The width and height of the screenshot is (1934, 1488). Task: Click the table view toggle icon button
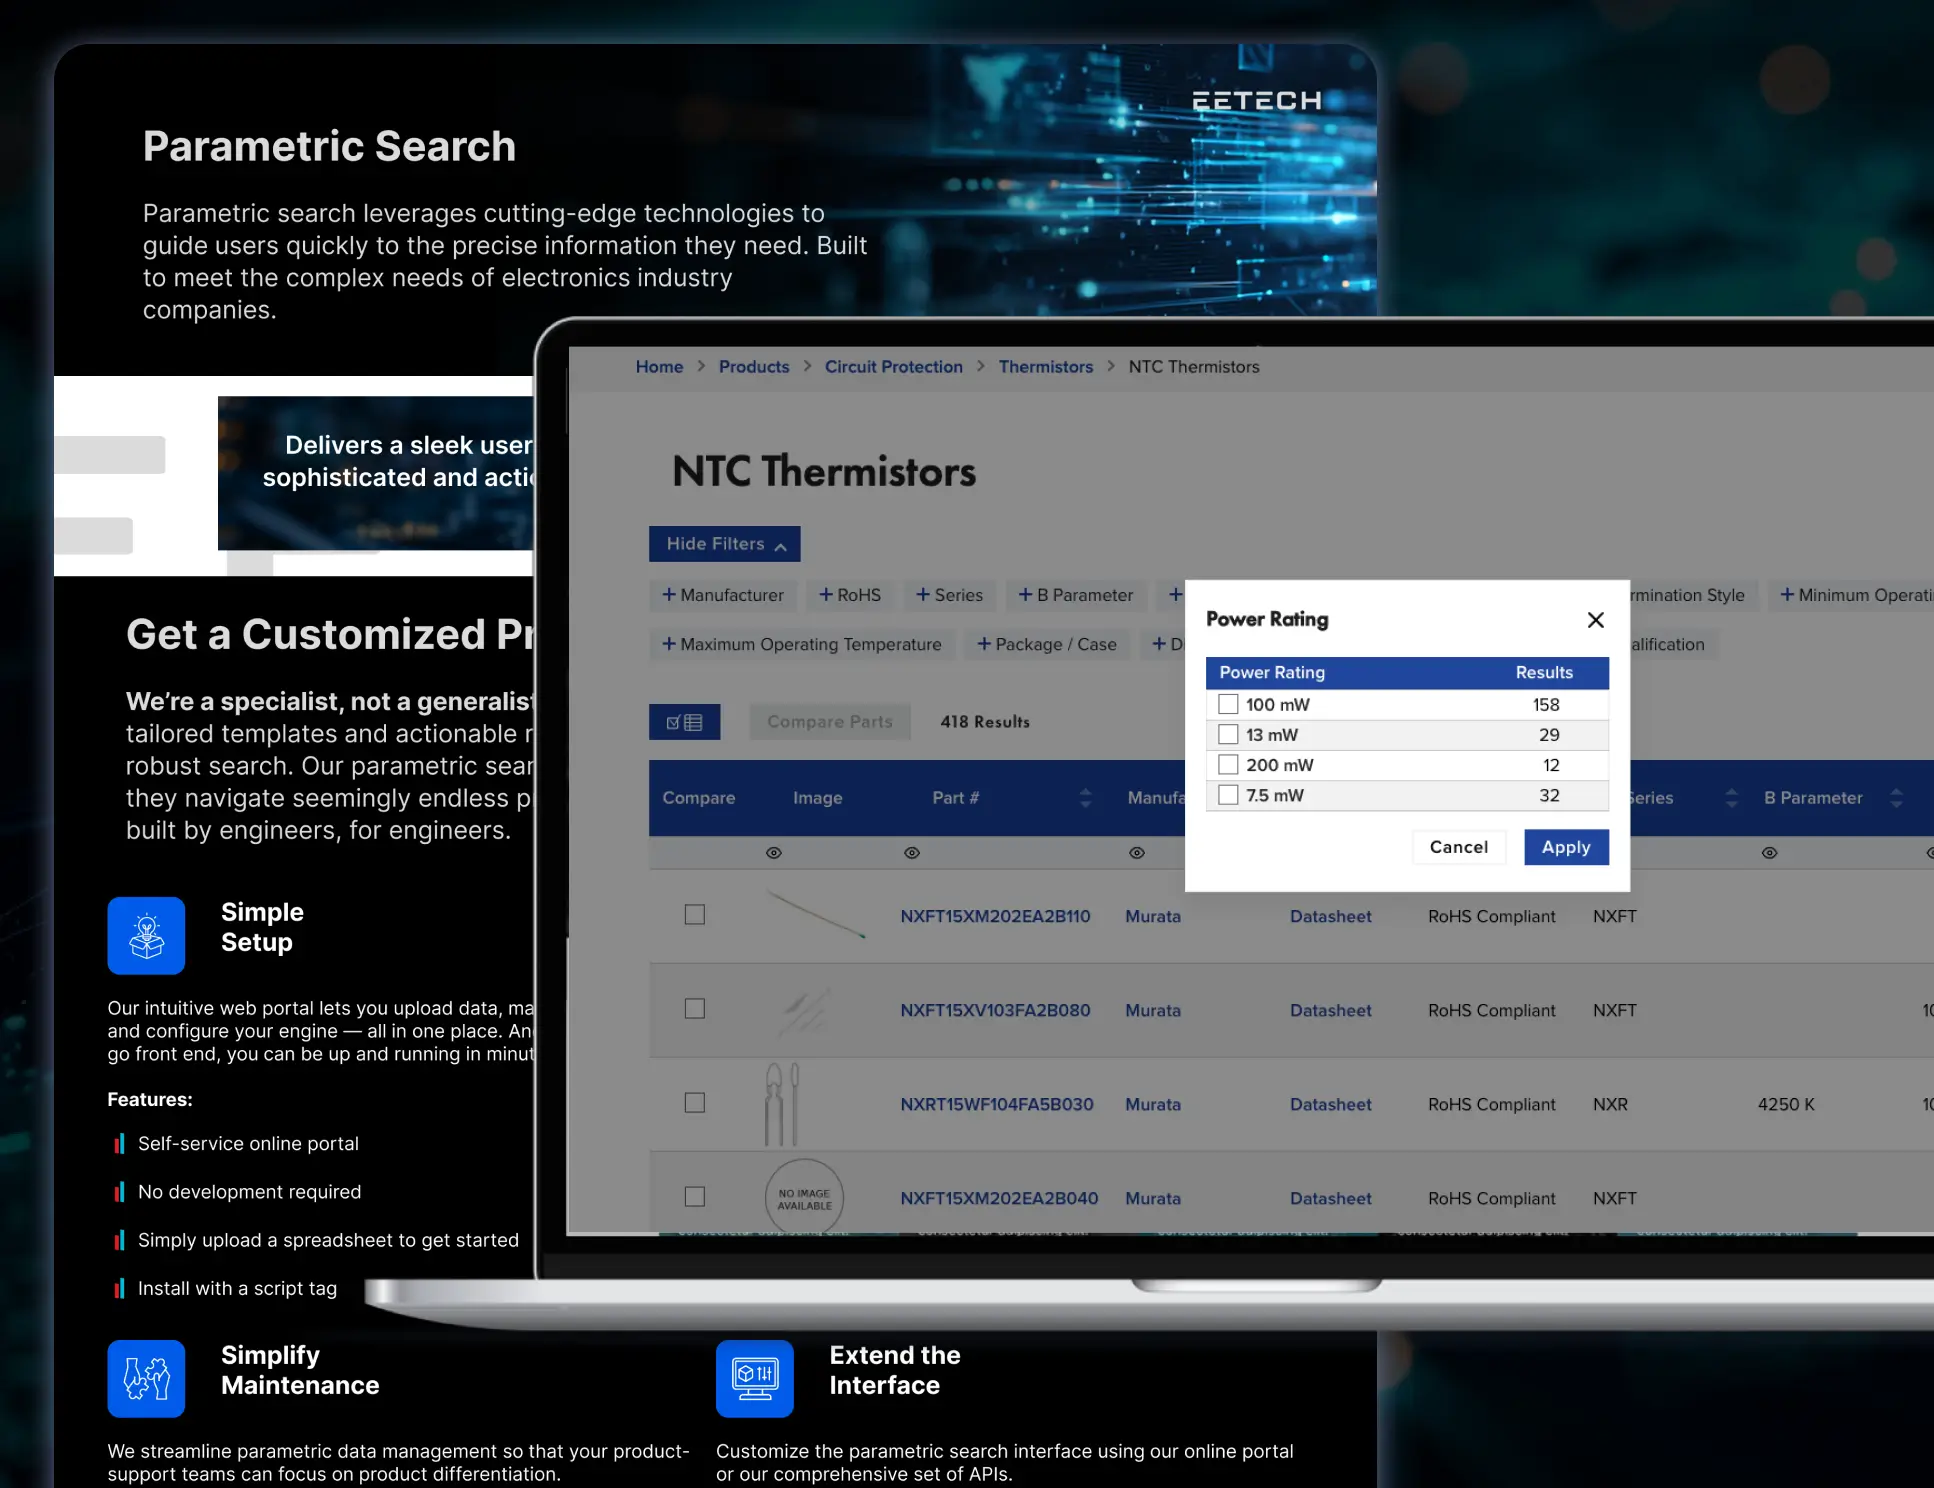[684, 722]
